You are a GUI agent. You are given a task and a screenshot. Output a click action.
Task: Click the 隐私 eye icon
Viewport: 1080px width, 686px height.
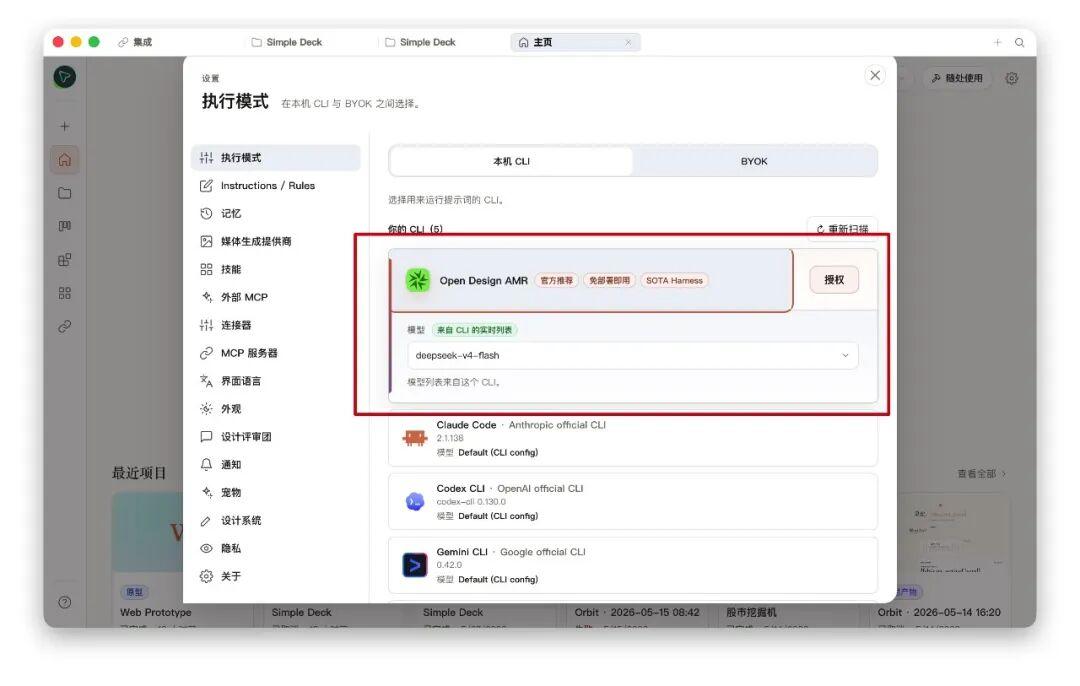[206, 549]
